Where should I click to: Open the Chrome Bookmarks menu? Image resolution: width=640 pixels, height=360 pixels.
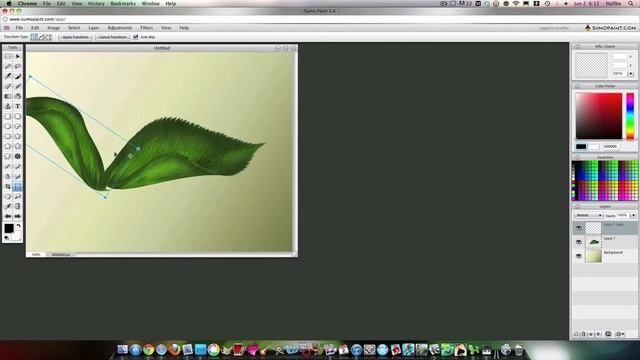tap(123, 4)
